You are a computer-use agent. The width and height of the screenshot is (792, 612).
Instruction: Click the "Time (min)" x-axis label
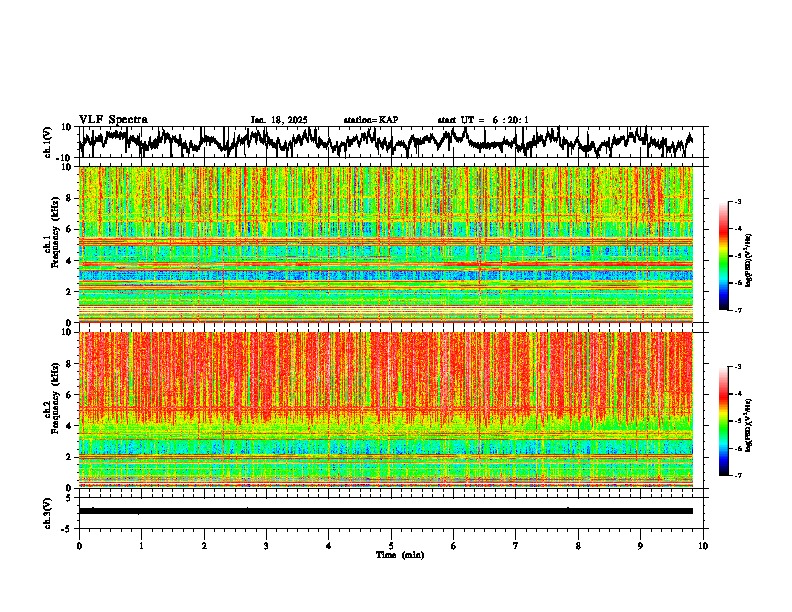click(400, 555)
